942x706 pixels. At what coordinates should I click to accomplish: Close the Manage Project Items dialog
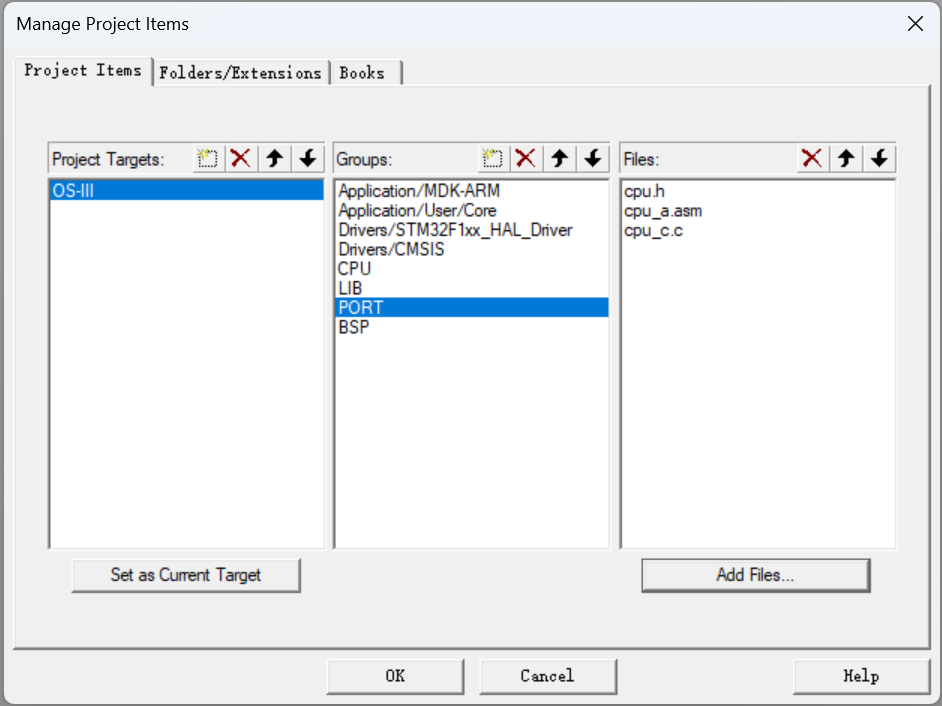pos(915,24)
